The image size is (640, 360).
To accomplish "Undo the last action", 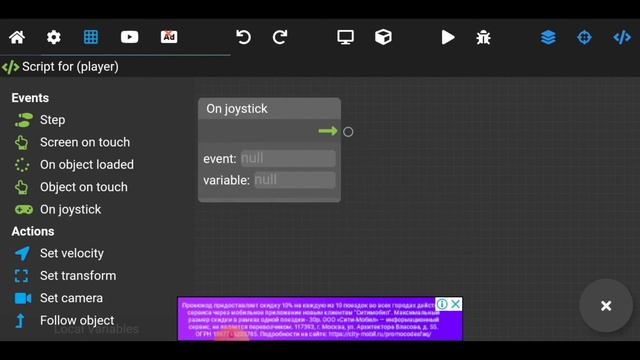I will pyautogui.click(x=243, y=37).
